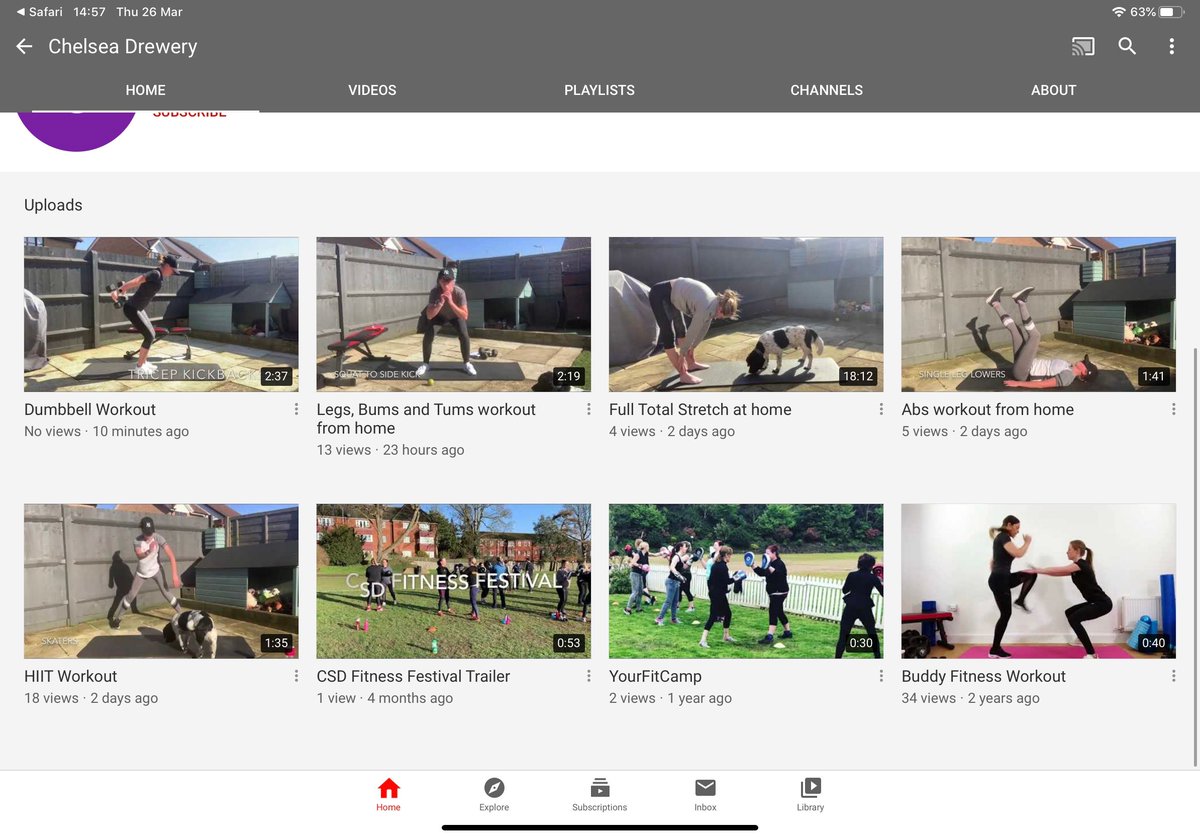Click the 18:12 duration badge
The height and width of the screenshot is (838, 1200).
point(859,377)
